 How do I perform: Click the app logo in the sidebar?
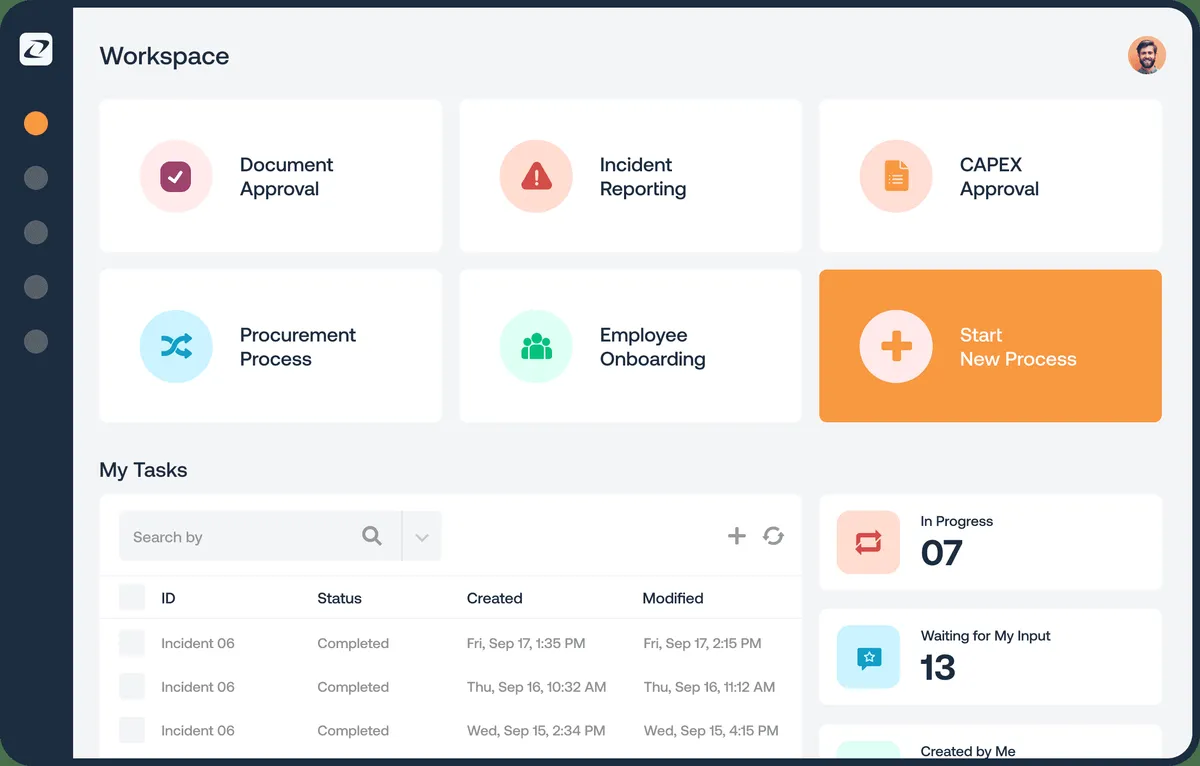pos(36,49)
